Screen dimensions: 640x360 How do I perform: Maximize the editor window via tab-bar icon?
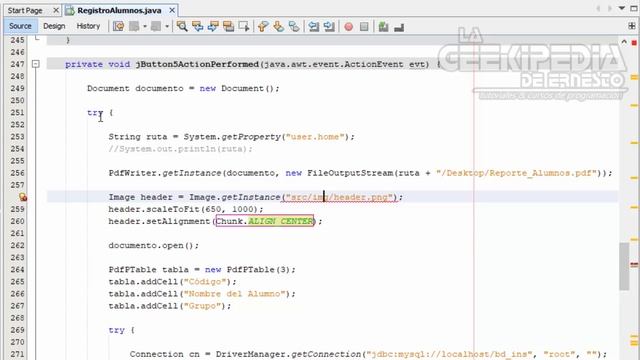634,8
